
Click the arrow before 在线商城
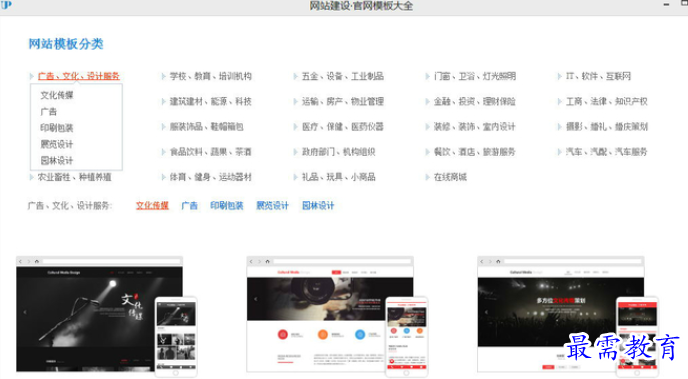[x=428, y=177]
